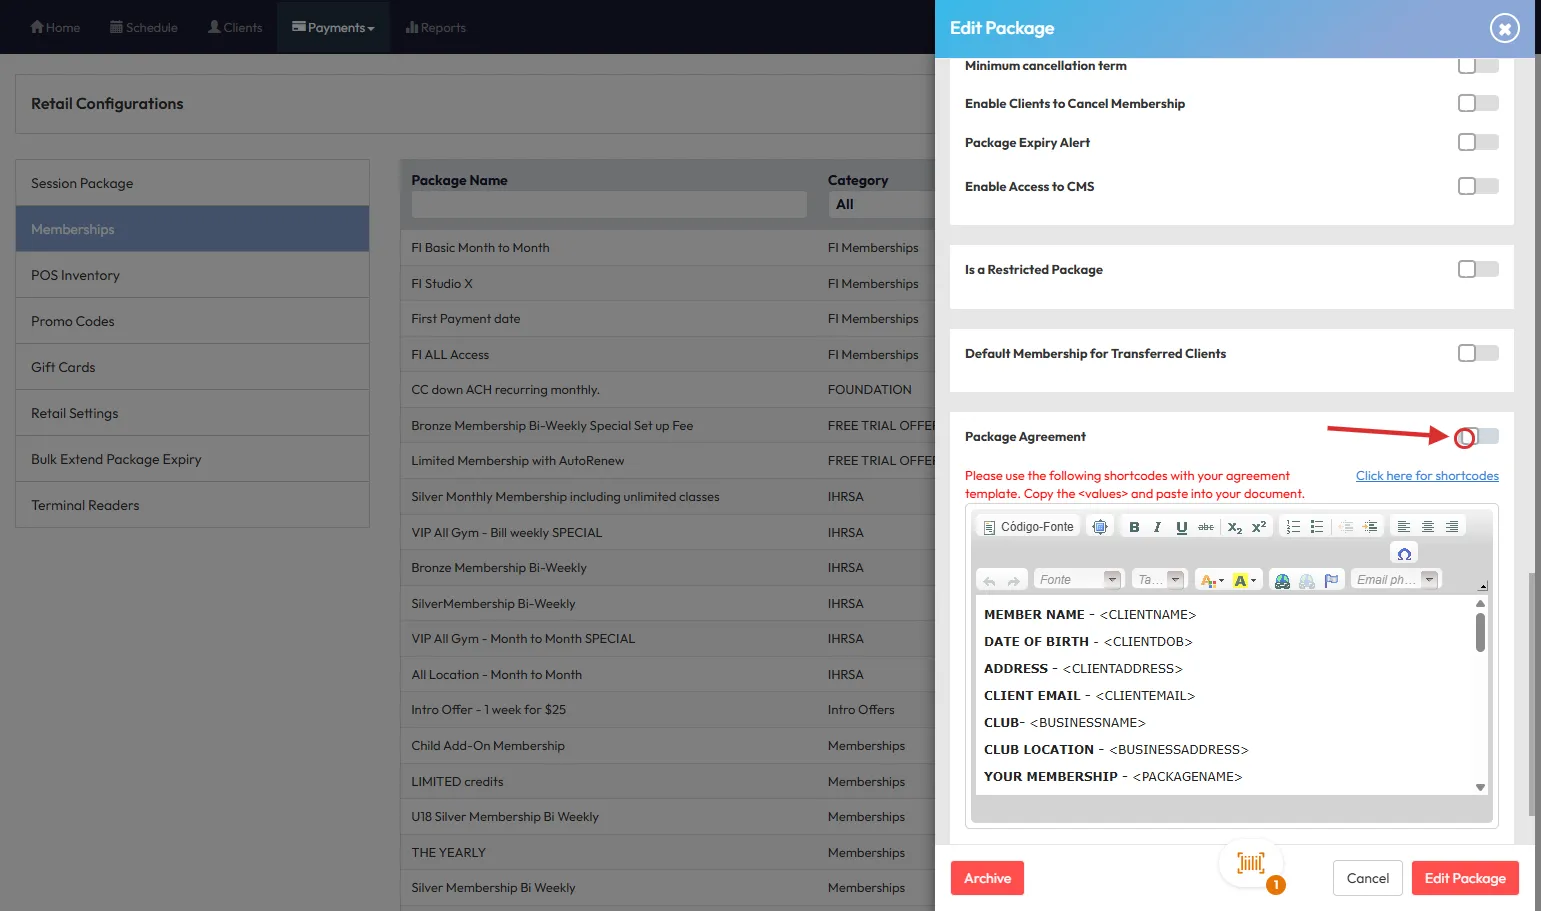Toggle Enable Clients to Cancel Membership
Viewport: 1541px width, 911px height.
(1478, 103)
